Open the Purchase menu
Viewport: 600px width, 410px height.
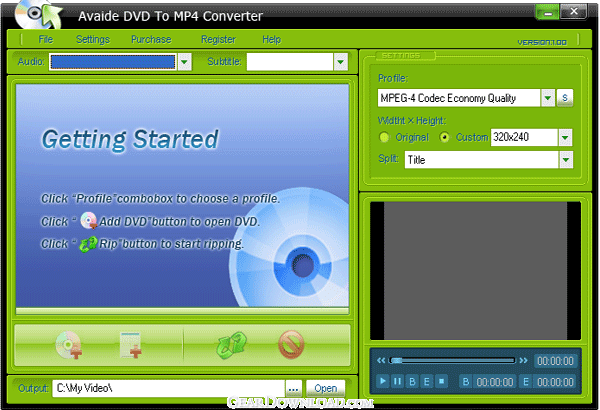point(151,39)
